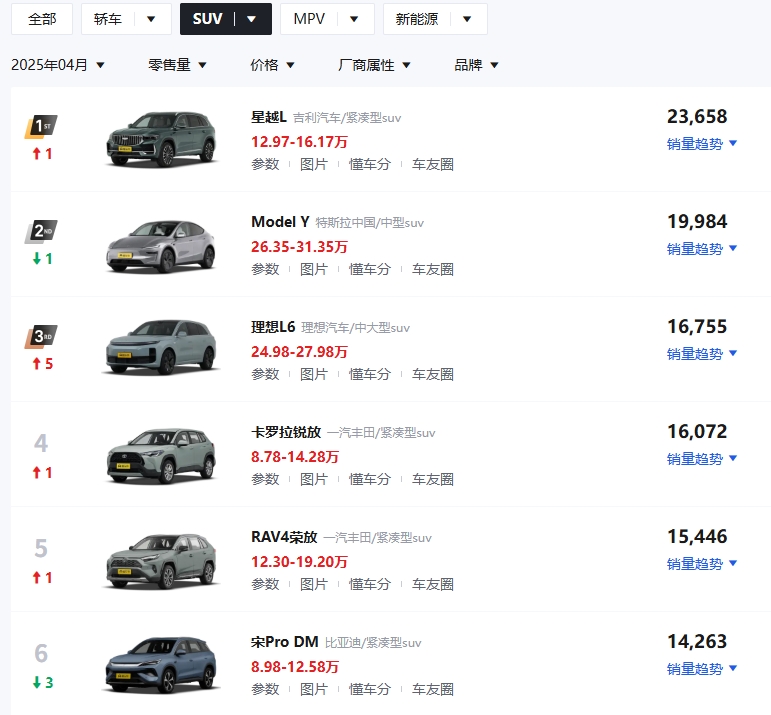Click the 宋Pro DM car thumbnail
The height and width of the screenshot is (715, 771).
161,665
